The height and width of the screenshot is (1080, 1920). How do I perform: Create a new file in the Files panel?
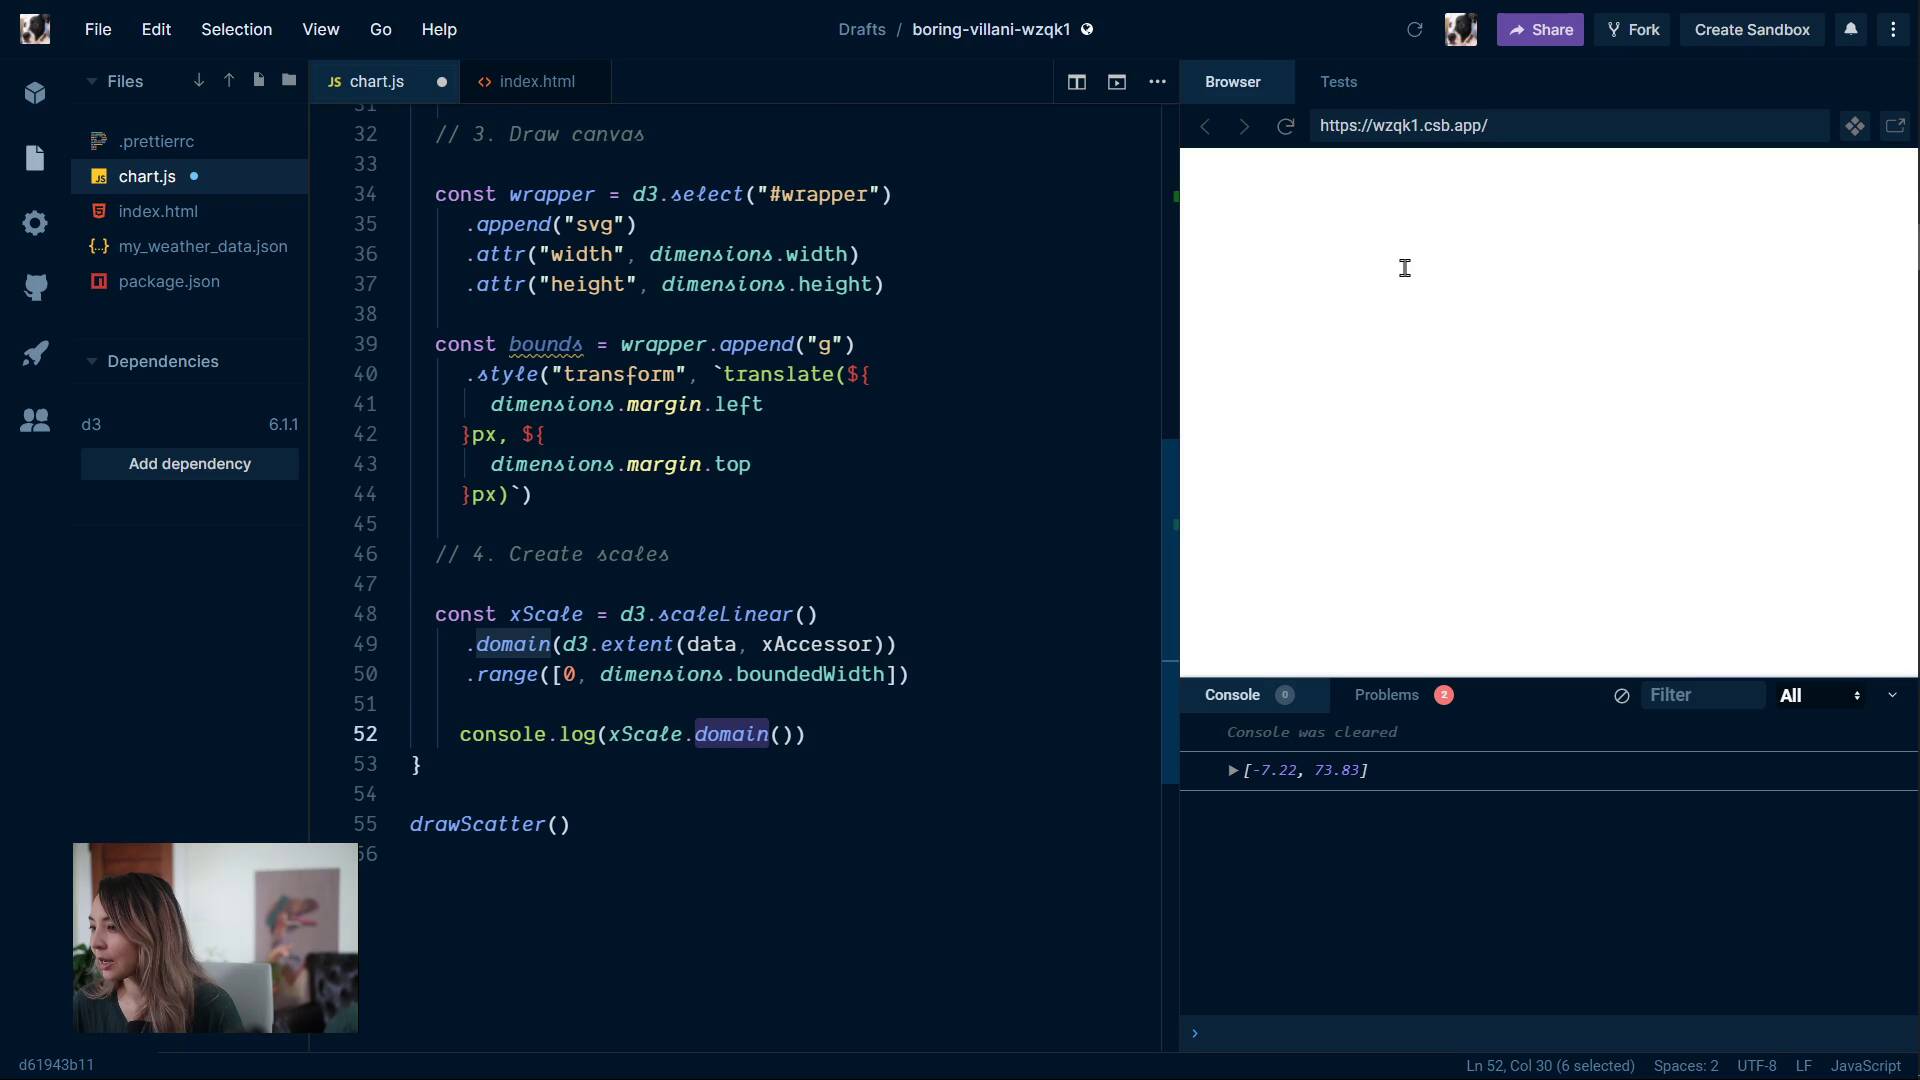tap(259, 80)
